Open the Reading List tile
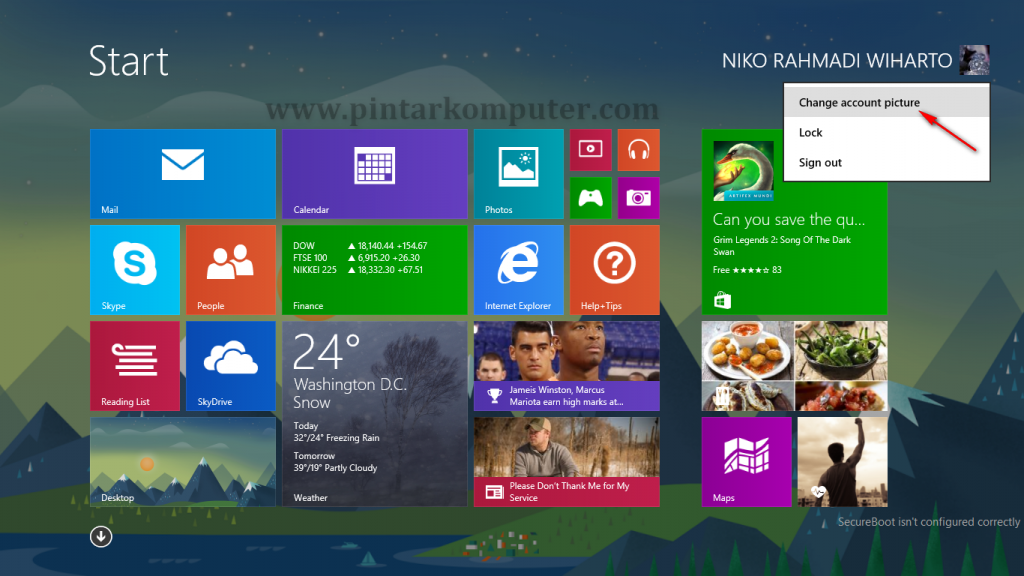1024x576 pixels. click(135, 366)
